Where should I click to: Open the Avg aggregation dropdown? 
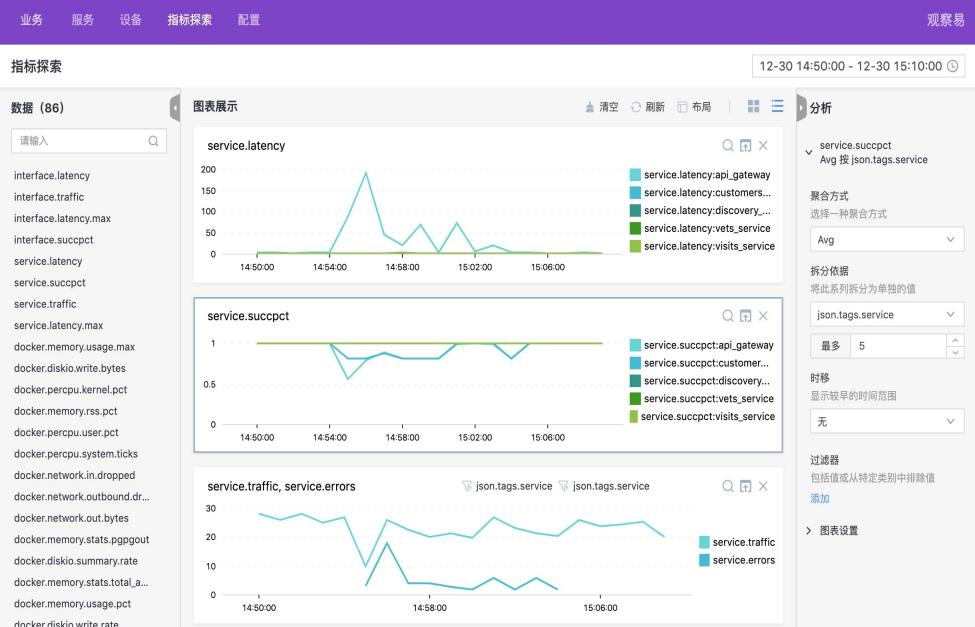[887, 239]
